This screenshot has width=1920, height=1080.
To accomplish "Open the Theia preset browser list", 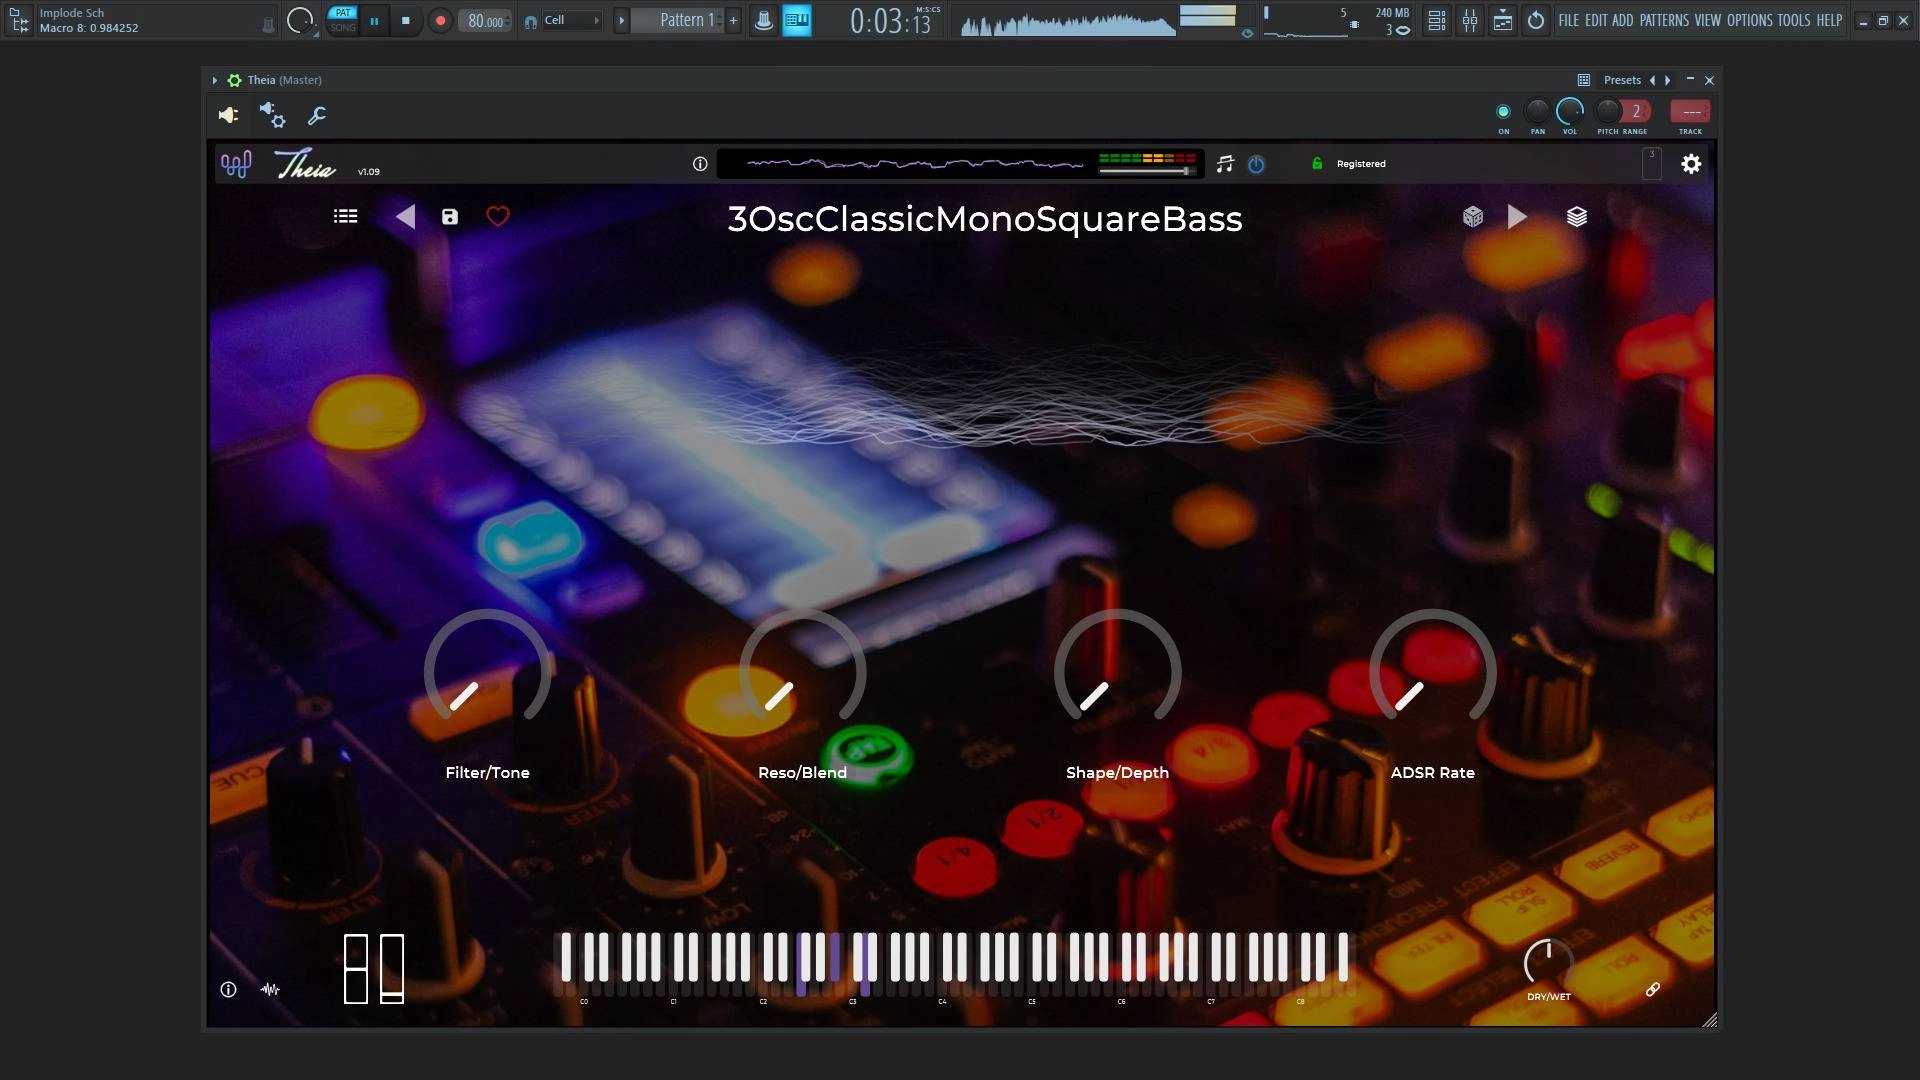I will pos(345,216).
